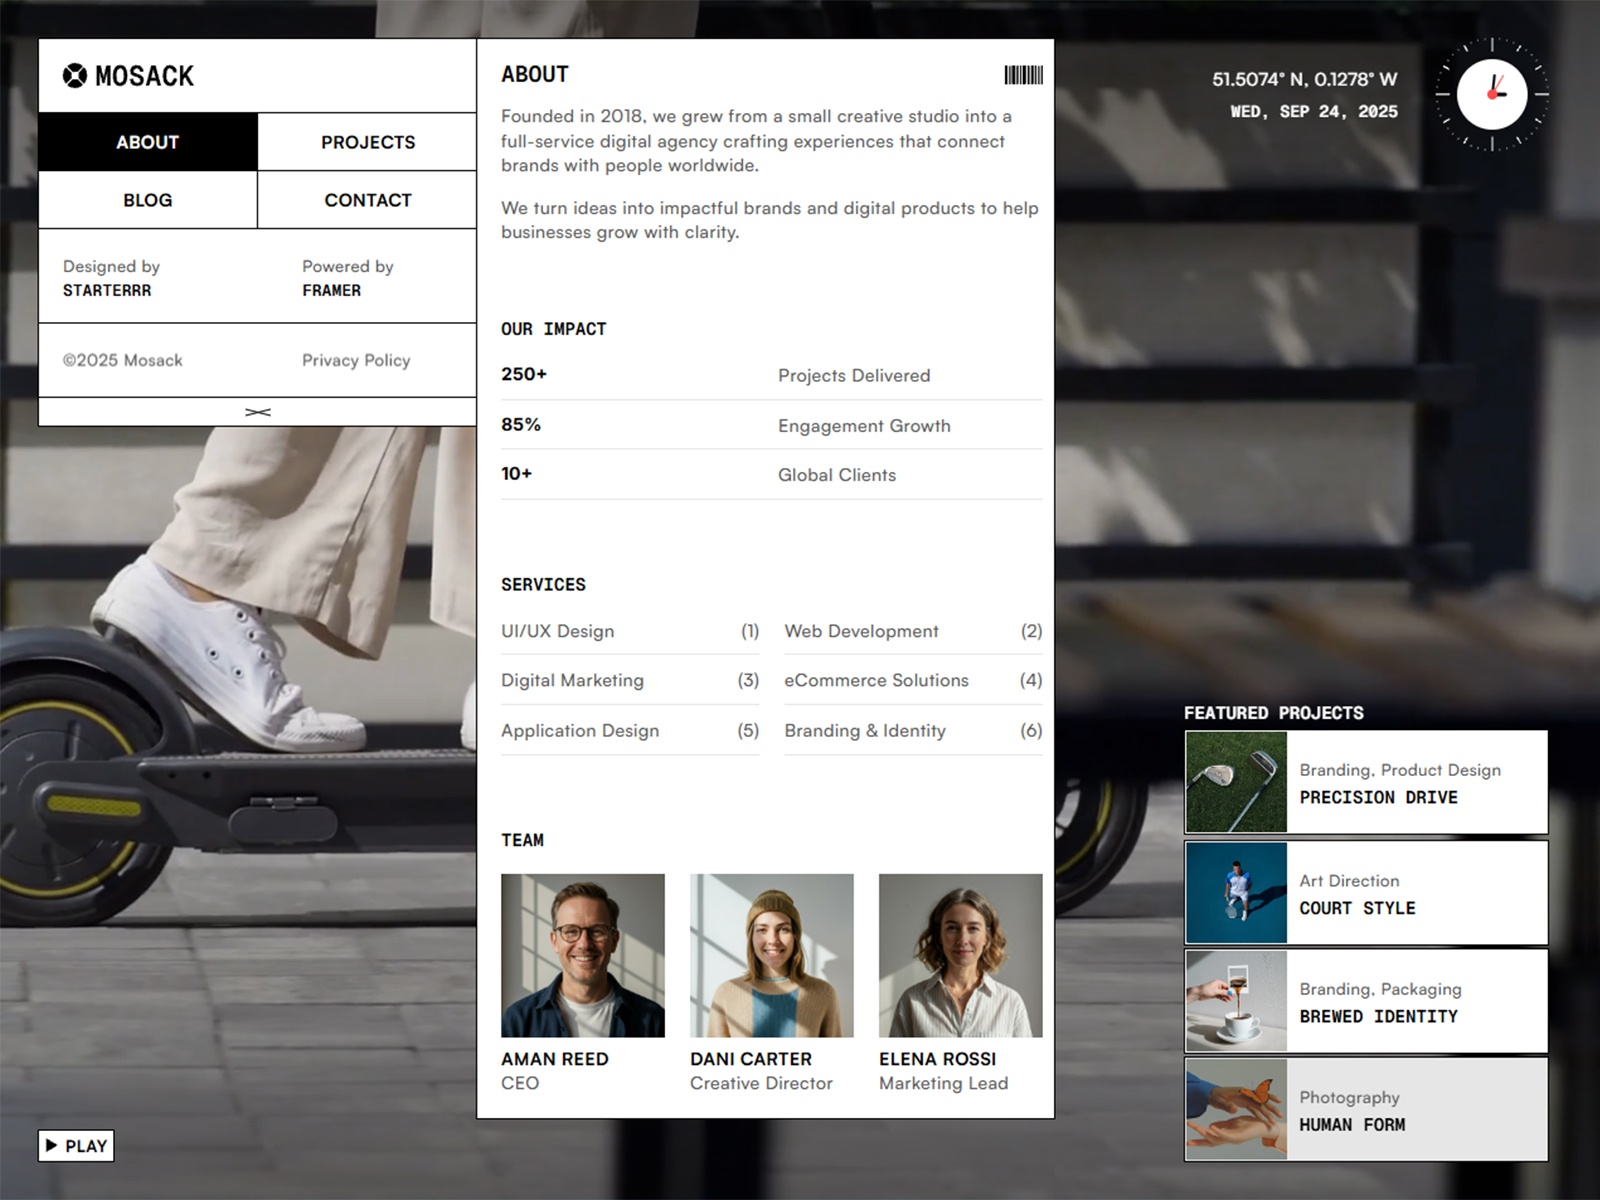The image size is (1600, 1200).
Task: Open the Precision Drive golf club thumbnail
Action: click(1236, 782)
